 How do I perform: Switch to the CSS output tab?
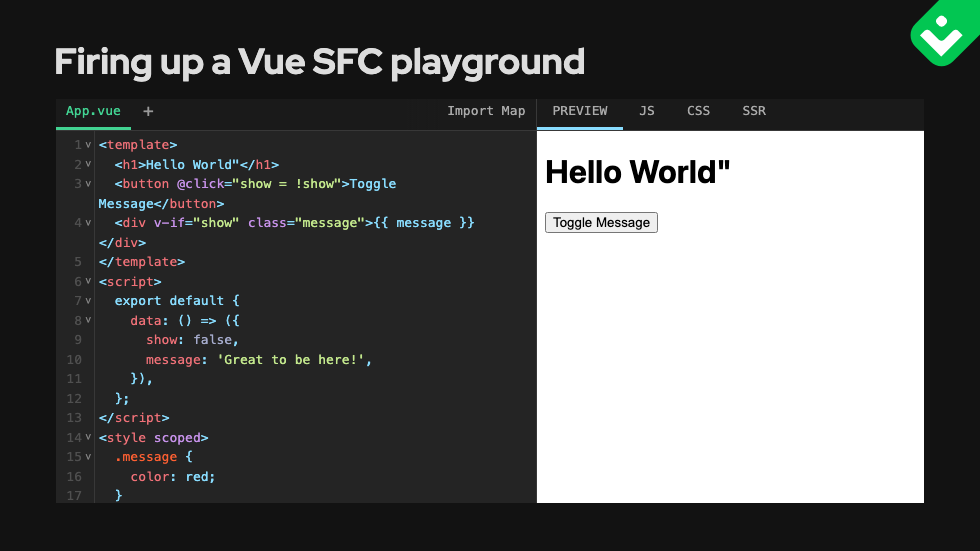click(x=698, y=111)
